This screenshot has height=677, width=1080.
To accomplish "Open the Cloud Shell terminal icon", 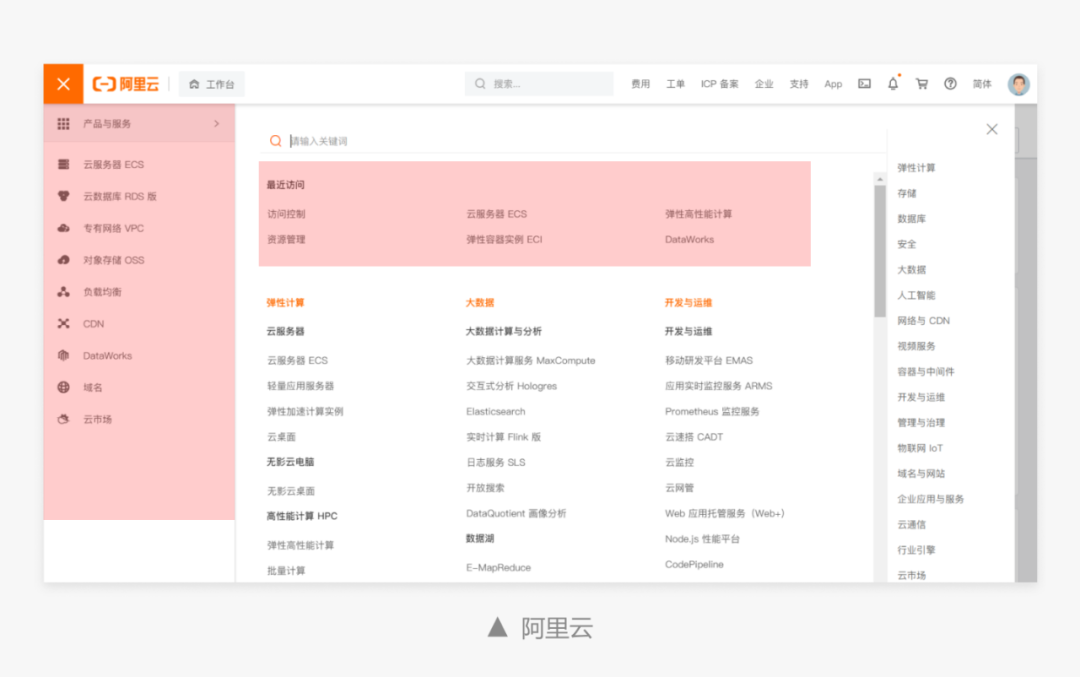I will (864, 84).
